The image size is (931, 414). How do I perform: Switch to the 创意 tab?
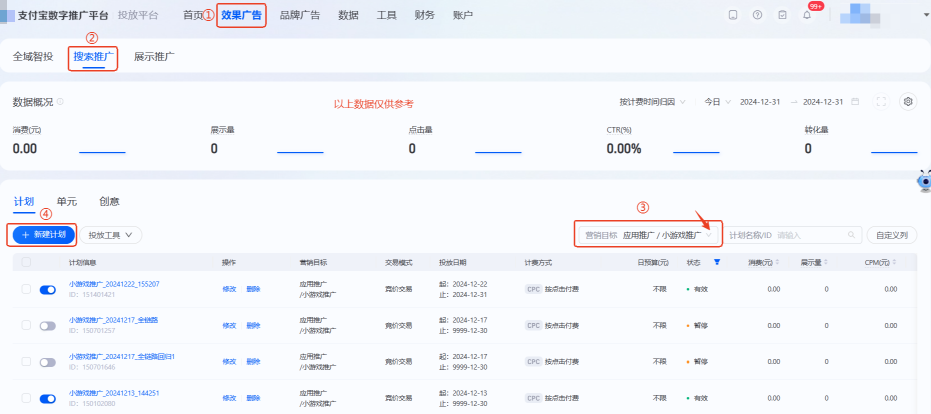click(110, 201)
